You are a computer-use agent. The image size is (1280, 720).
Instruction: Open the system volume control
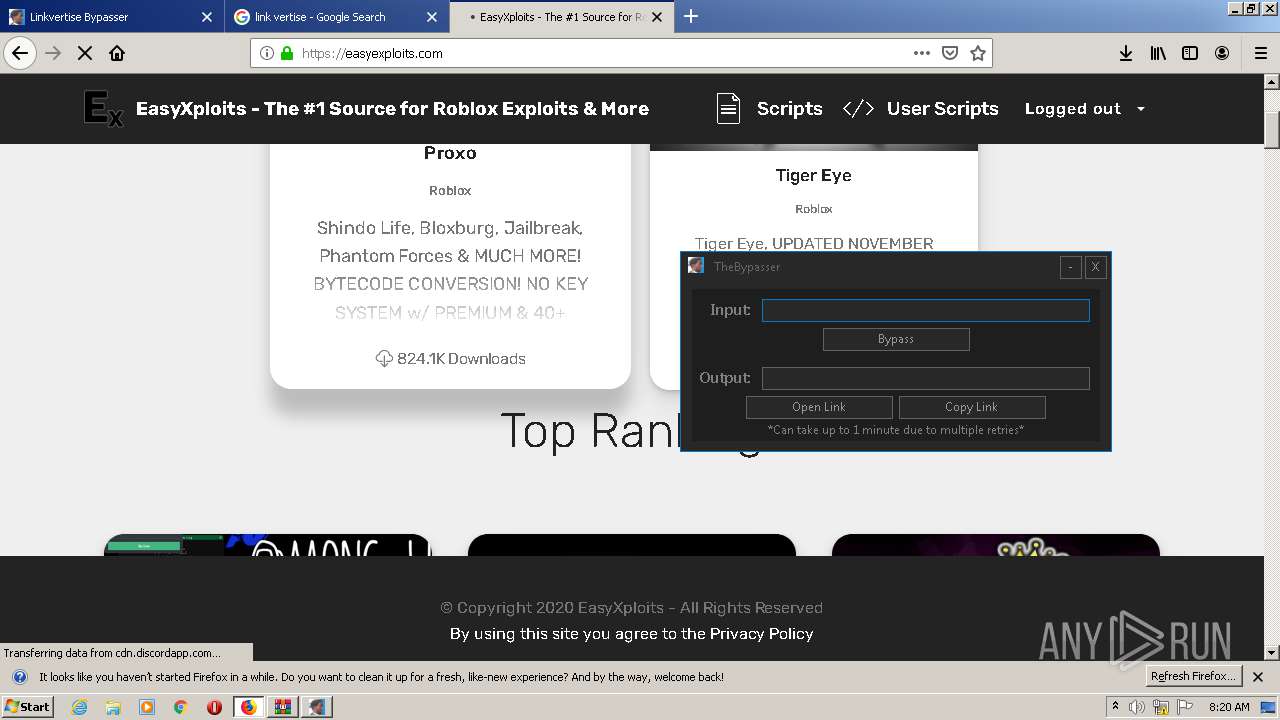tap(1137, 707)
